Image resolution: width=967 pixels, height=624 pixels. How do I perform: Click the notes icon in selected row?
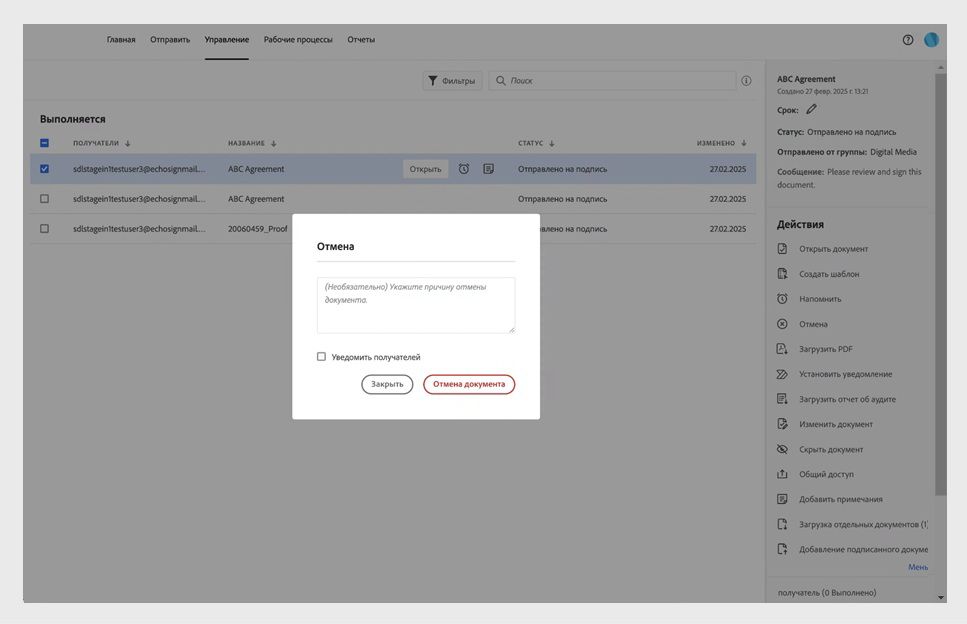tap(488, 169)
